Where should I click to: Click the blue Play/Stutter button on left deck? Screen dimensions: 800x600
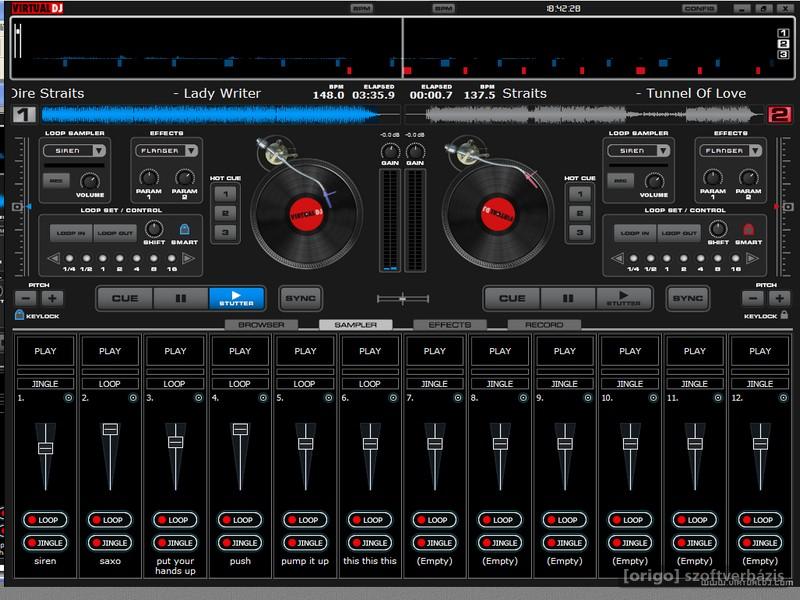point(236,298)
